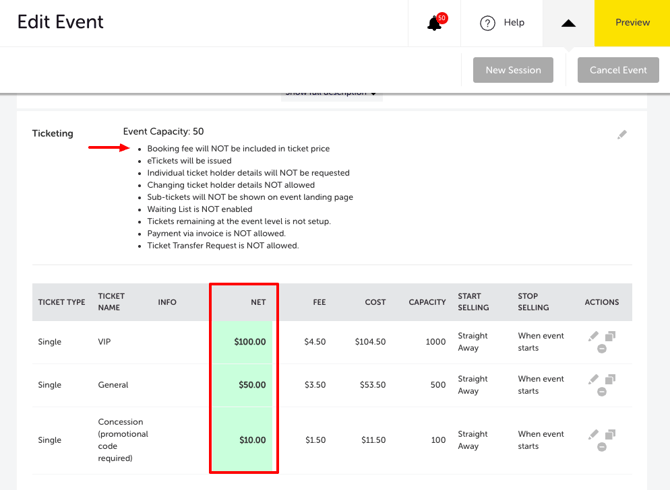Image resolution: width=670 pixels, height=490 pixels.
Task: Click the TICKET TYPE column header
Action: (62, 302)
